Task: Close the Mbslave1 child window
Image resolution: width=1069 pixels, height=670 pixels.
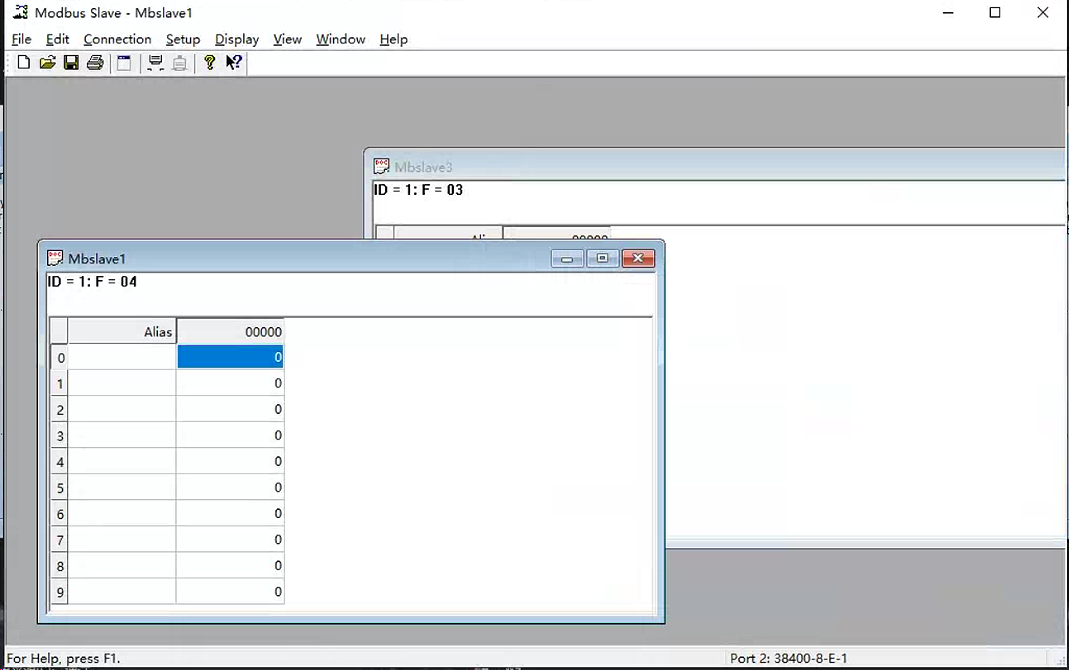Action: pyautogui.click(x=638, y=258)
